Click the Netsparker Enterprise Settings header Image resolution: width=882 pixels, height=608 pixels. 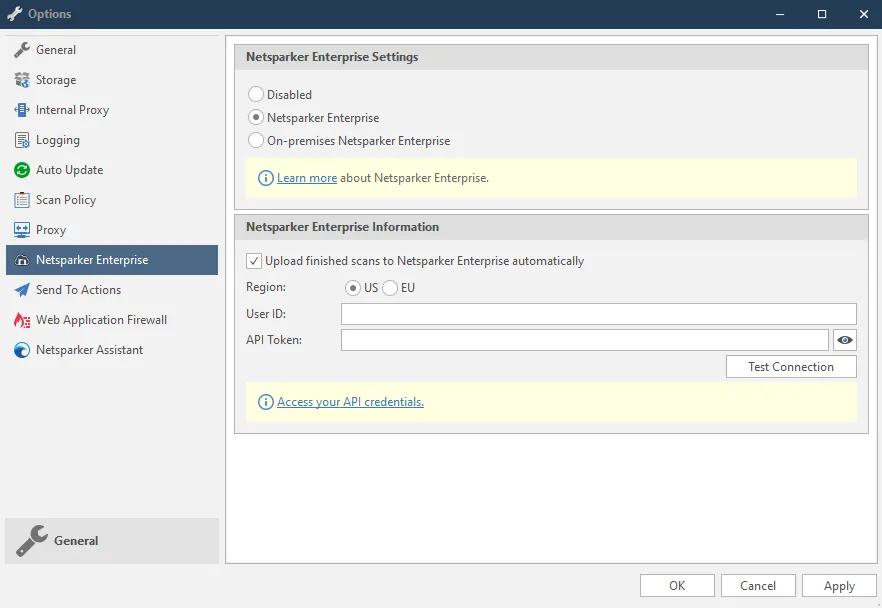pos(551,57)
